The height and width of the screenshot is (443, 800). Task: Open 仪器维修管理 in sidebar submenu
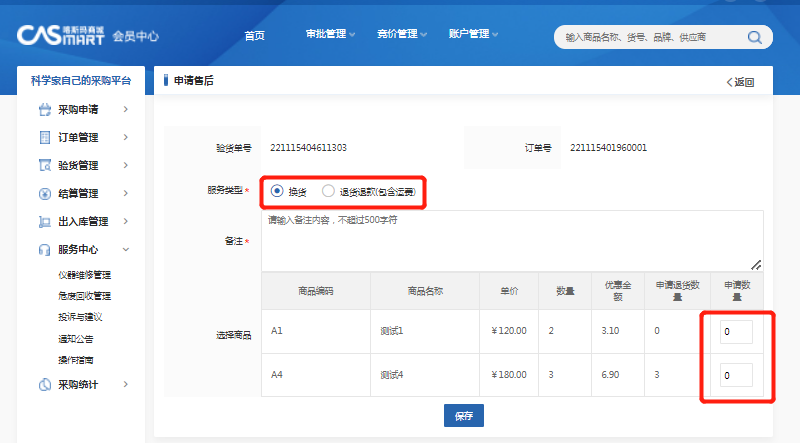point(84,274)
